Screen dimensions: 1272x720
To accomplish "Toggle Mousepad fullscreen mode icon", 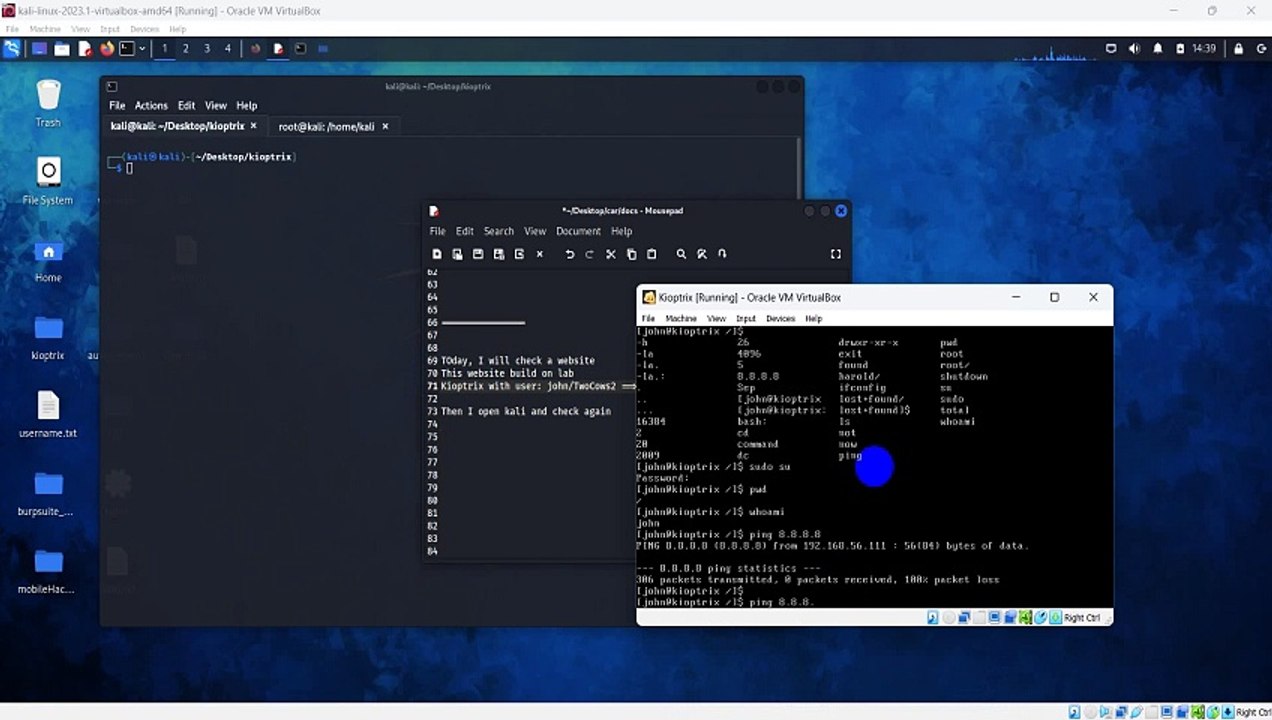I will pos(836,254).
